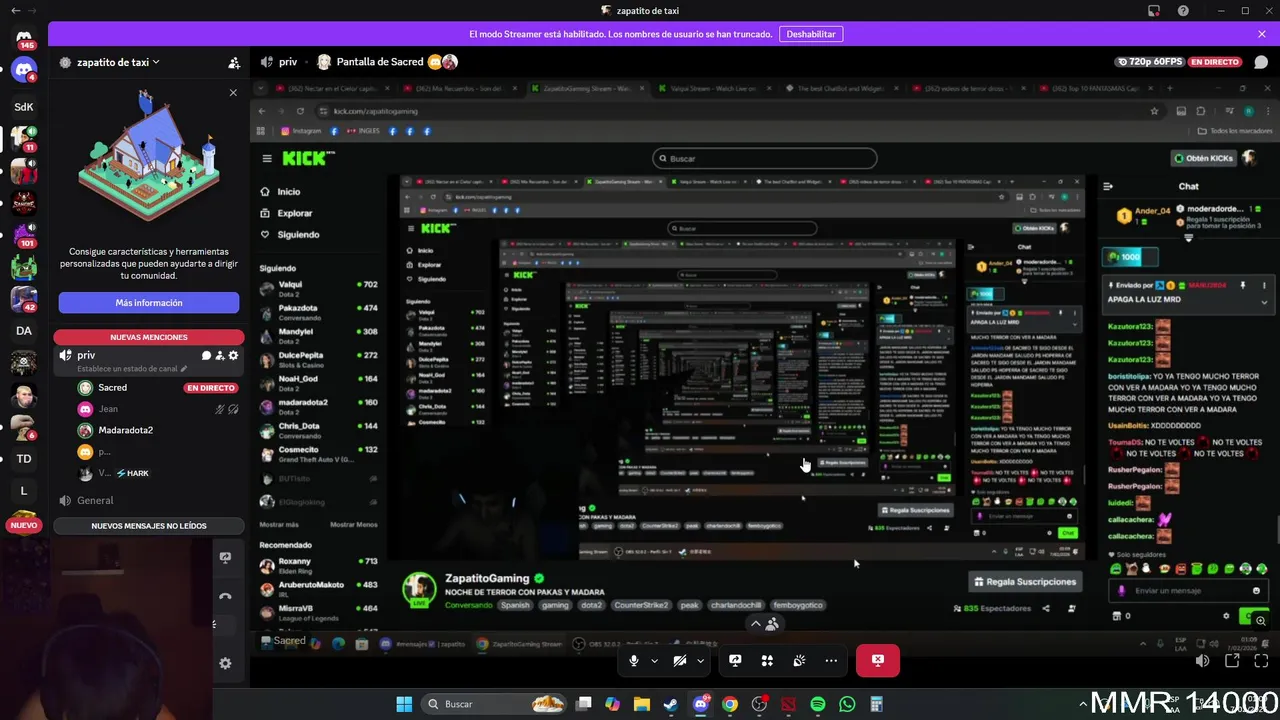This screenshot has height=720, width=1280.
Task: Disconnect with red hang-up button
Action: tap(877, 660)
